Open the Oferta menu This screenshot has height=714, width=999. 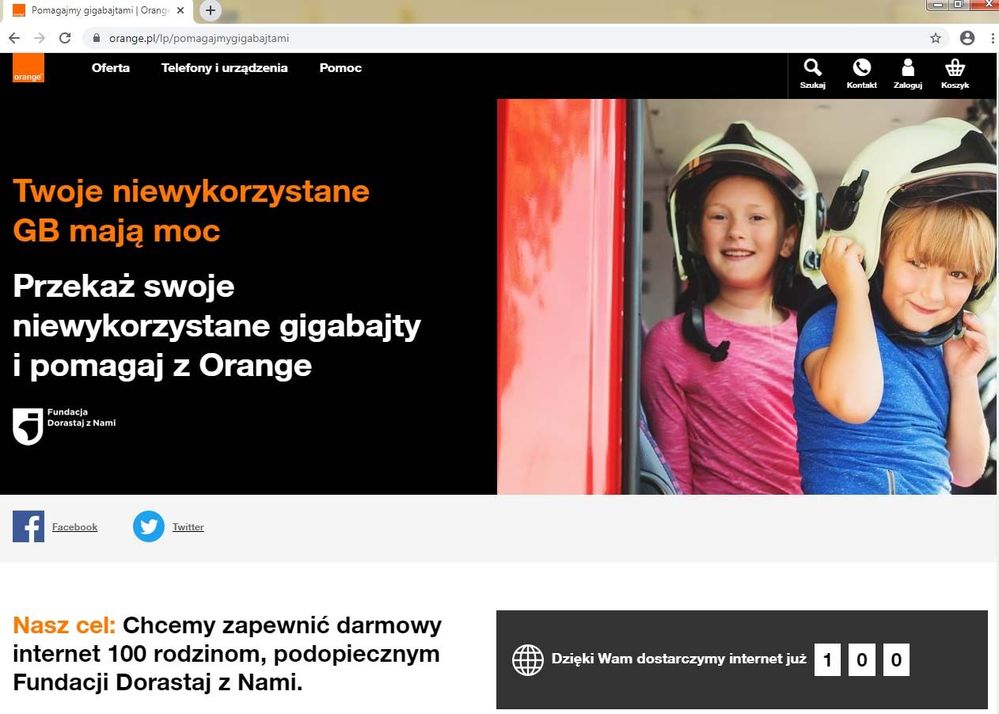pyautogui.click(x=110, y=68)
